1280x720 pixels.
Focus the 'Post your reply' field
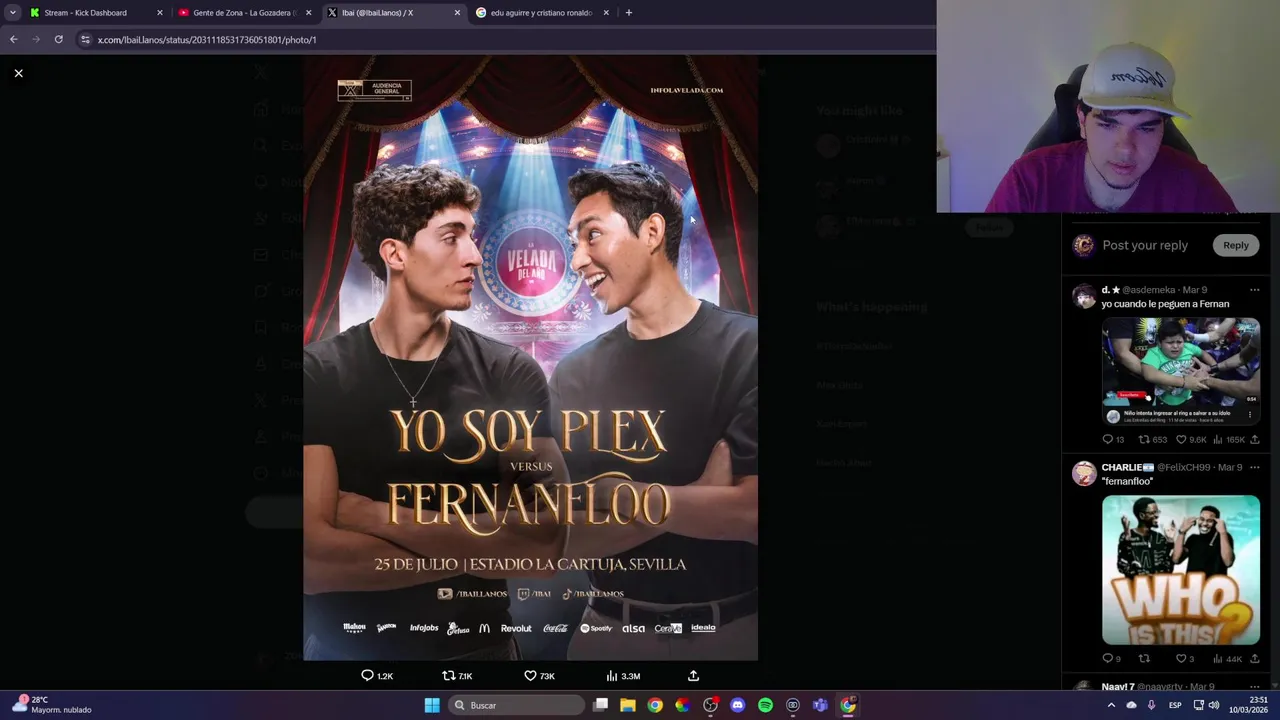pos(1145,245)
